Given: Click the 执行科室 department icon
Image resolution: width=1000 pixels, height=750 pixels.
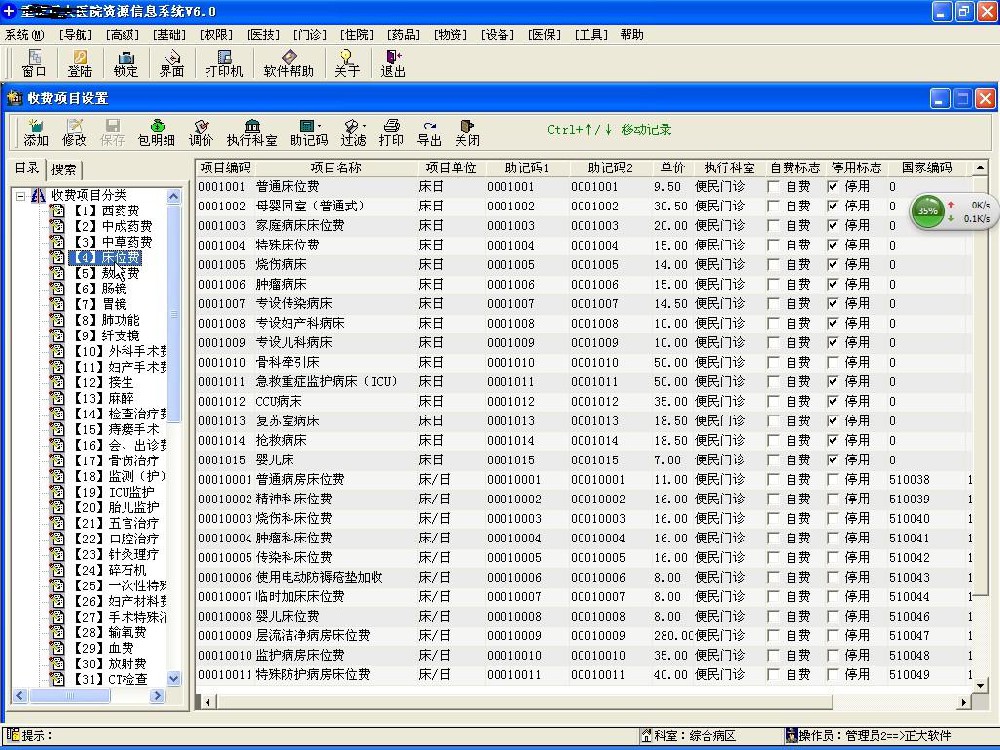Looking at the screenshot, I should [x=252, y=132].
